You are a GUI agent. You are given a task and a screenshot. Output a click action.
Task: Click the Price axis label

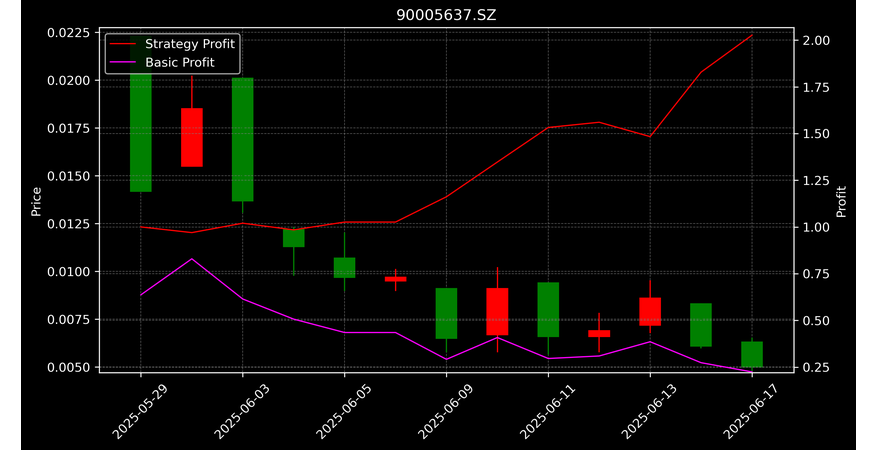pyautogui.click(x=36, y=202)
